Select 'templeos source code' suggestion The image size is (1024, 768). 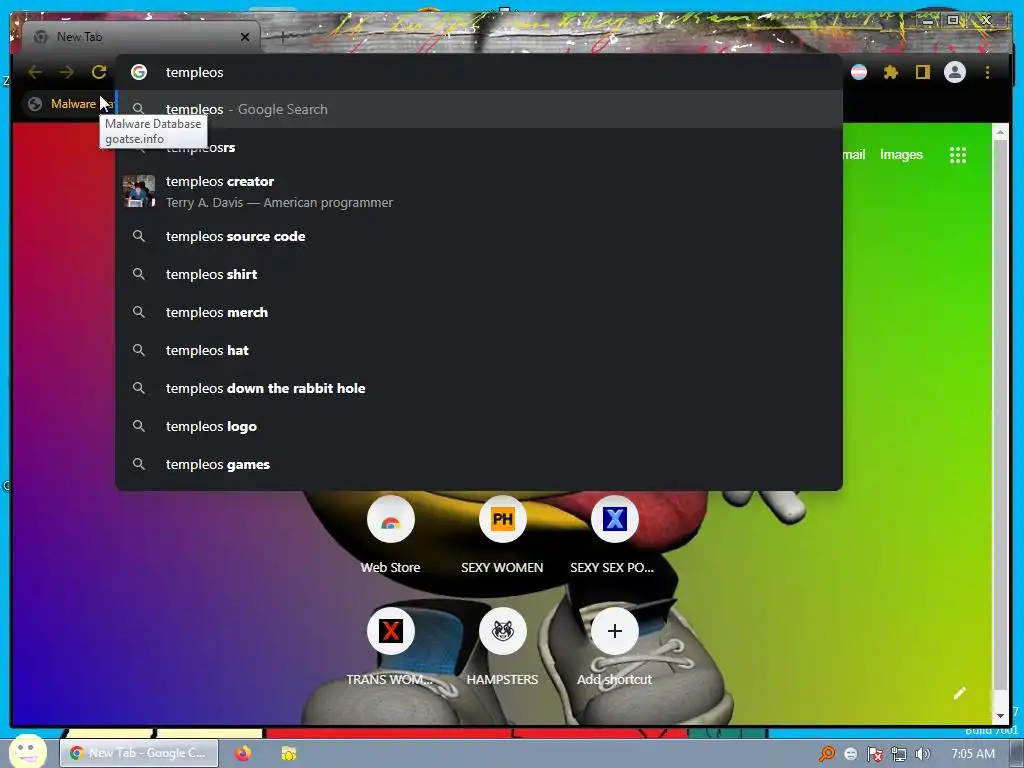tap(479, 236)
